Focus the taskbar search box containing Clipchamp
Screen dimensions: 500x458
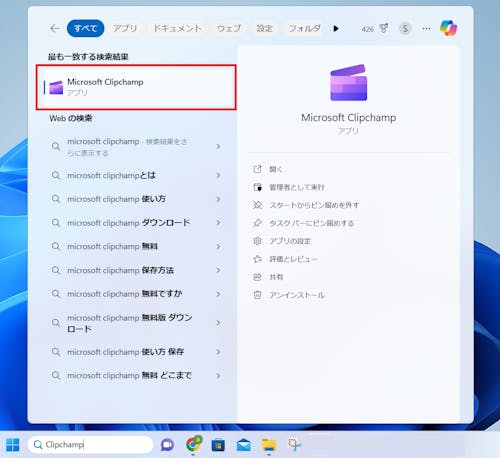(90, 444)
